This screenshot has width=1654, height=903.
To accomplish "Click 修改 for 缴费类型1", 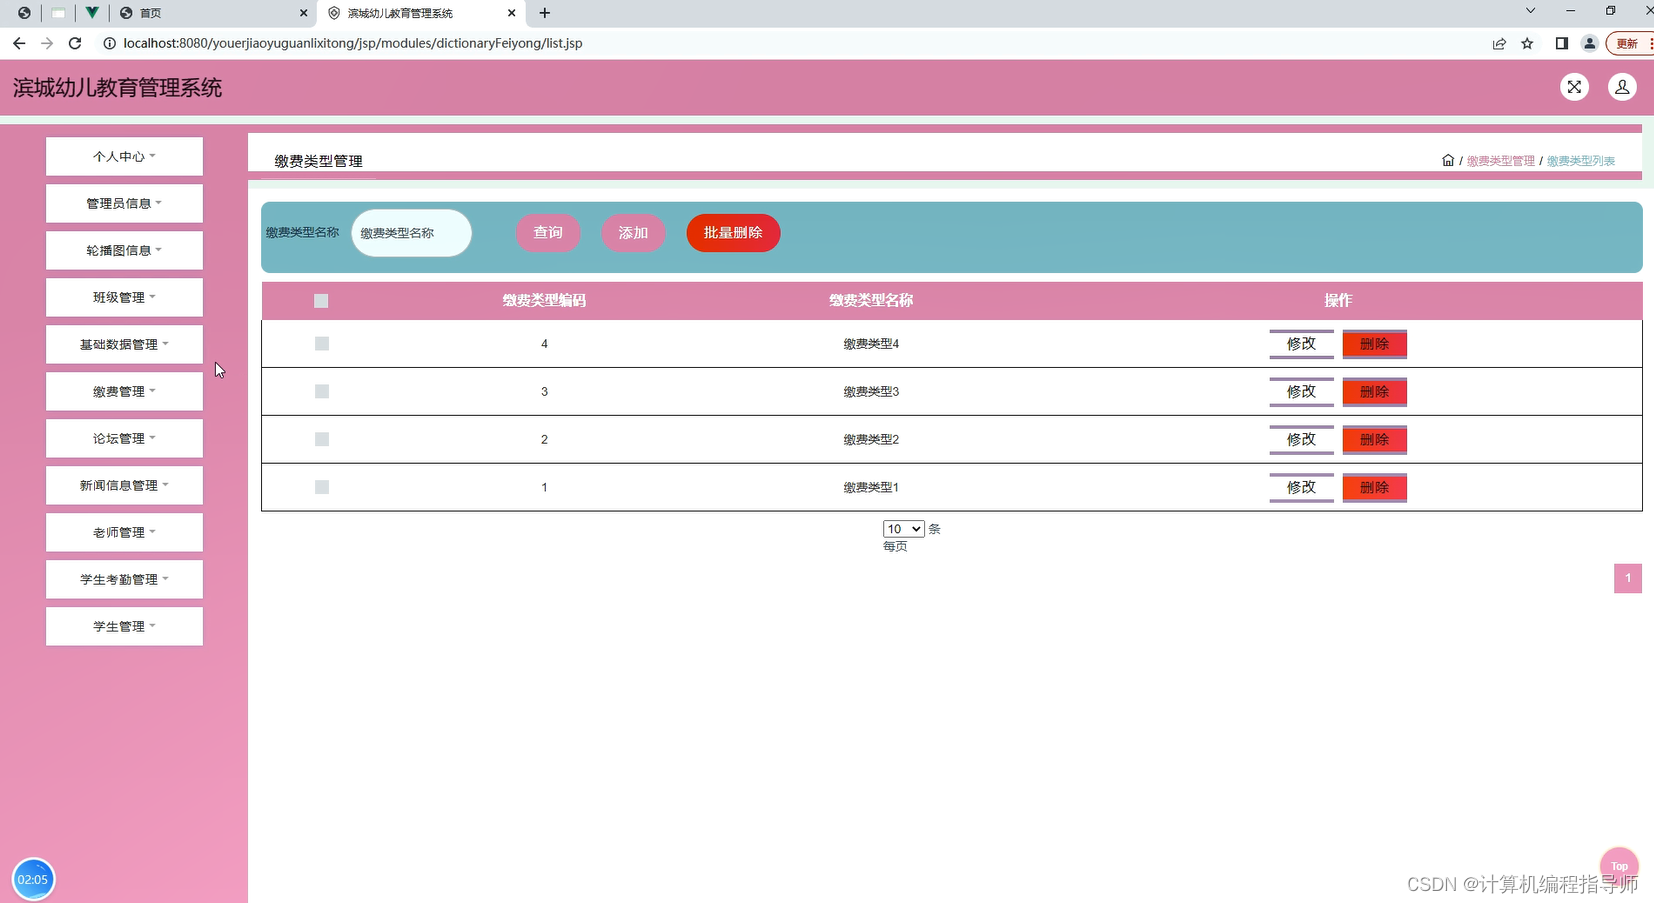I will pyautogui.click(x=1301, y=488).
